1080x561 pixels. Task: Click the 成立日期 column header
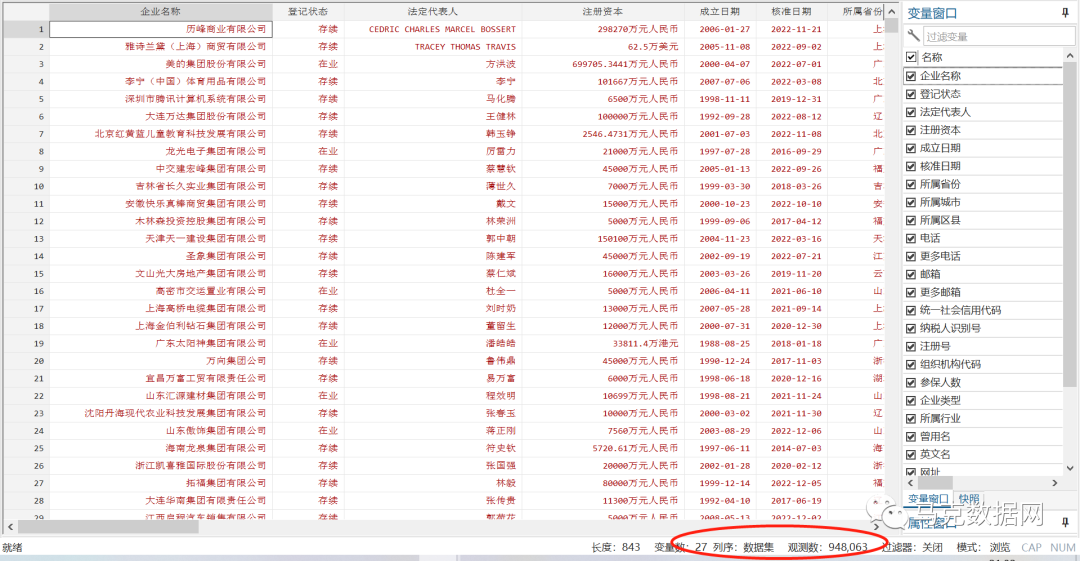point(720,12)
